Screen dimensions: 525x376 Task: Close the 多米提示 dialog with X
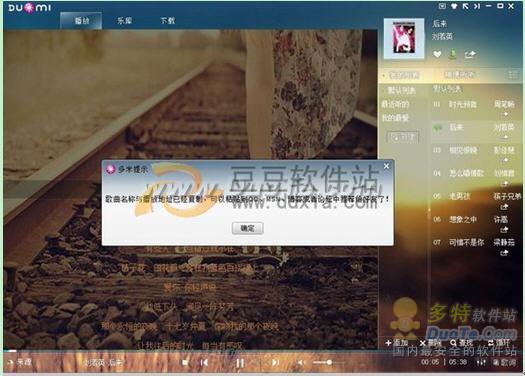[386, 166]
